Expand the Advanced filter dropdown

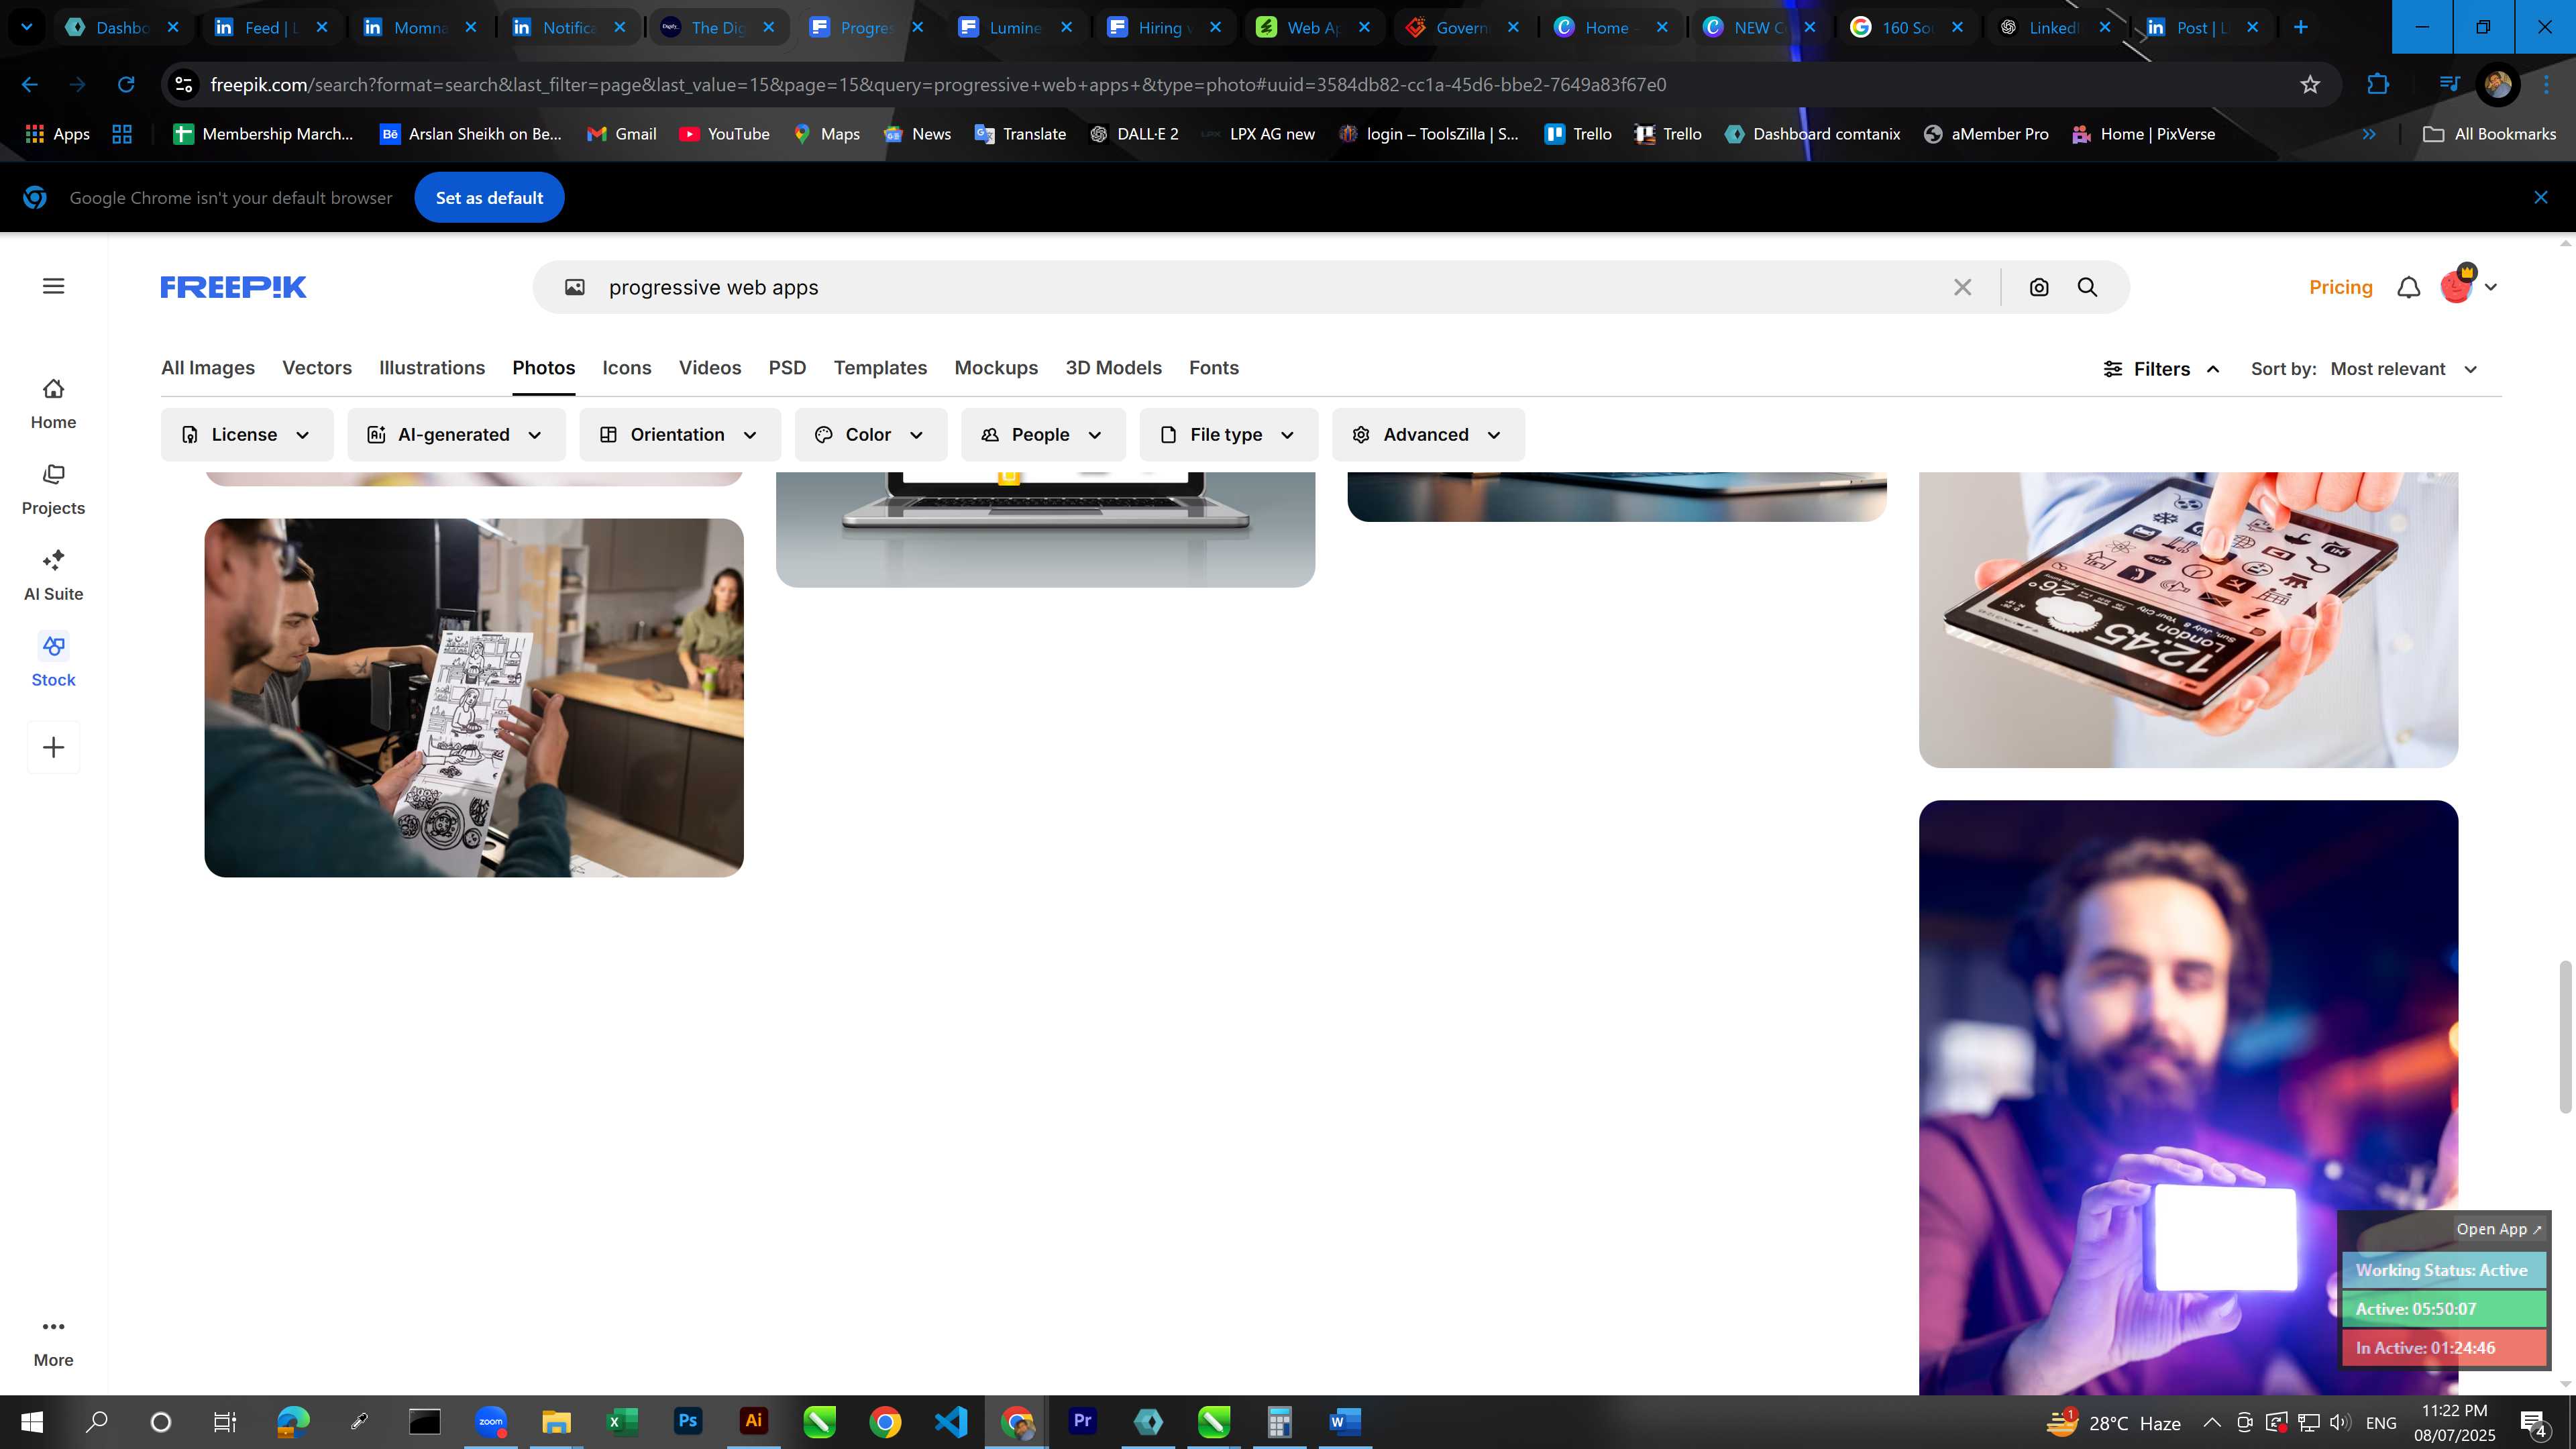coord(1428,434)
